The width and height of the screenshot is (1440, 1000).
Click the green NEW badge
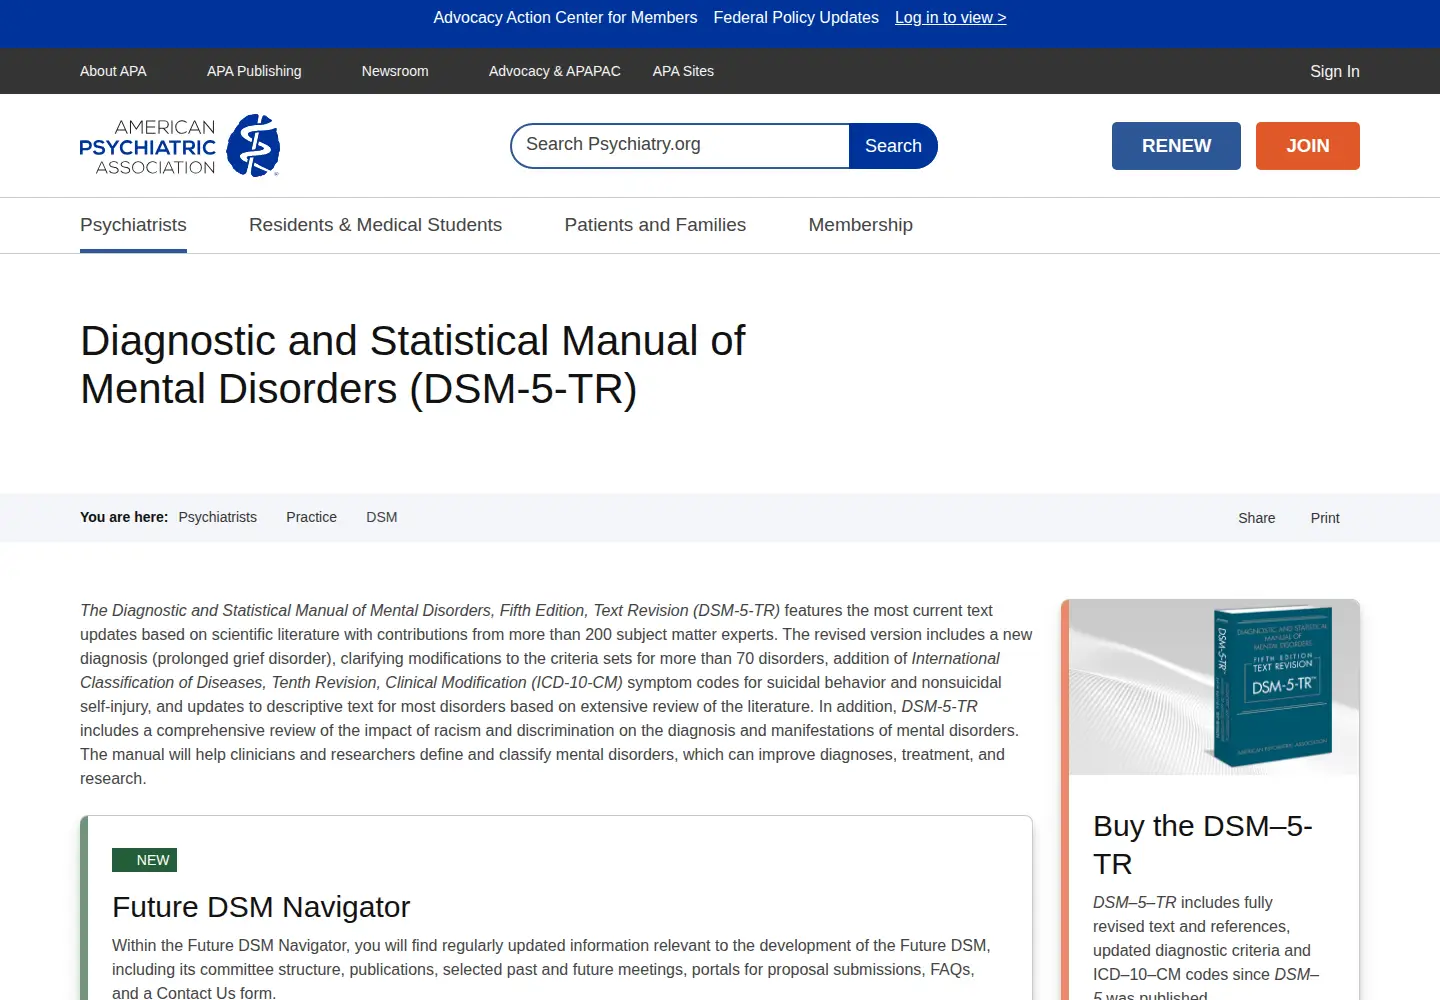(145, 860)
